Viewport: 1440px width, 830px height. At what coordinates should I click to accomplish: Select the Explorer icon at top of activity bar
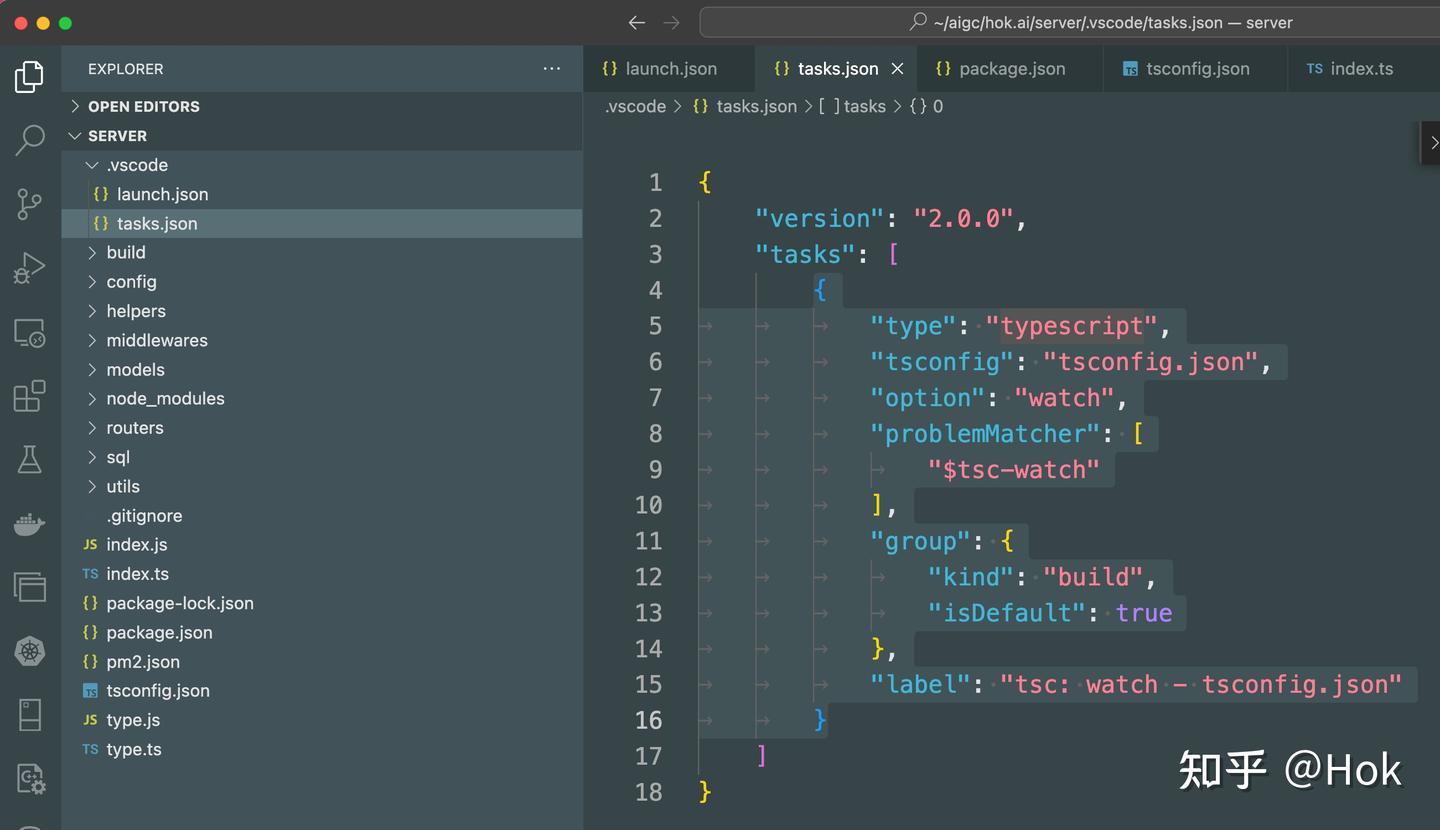point(29,75)
